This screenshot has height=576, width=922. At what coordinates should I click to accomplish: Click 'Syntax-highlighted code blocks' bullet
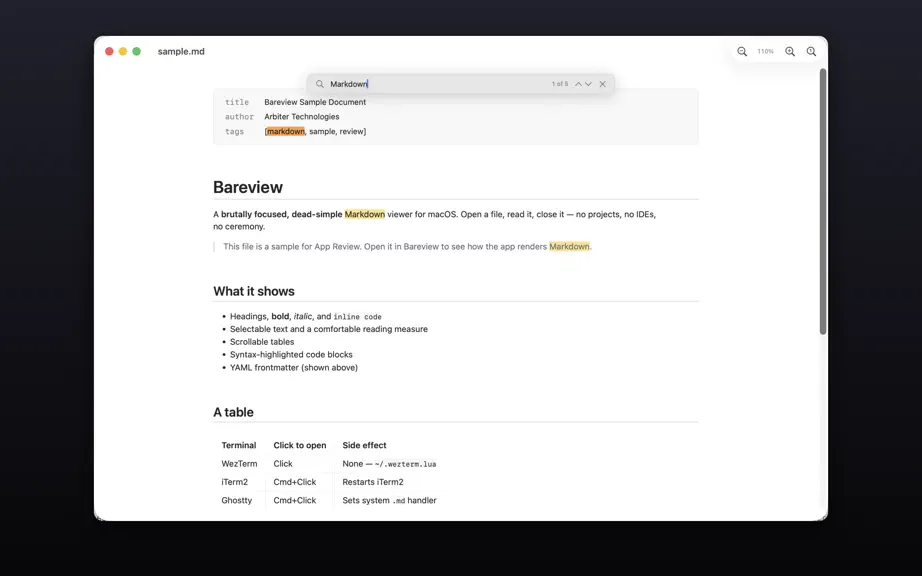(x=291, y=355)
